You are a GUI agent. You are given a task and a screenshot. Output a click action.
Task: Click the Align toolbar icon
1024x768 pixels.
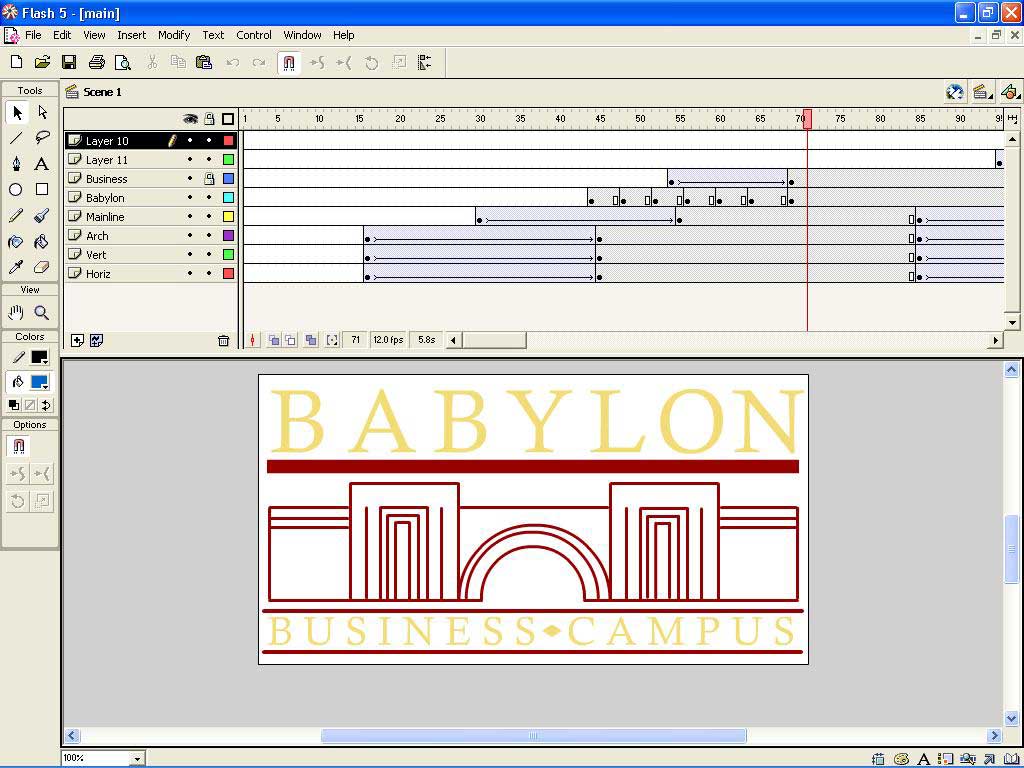point(425,63)
